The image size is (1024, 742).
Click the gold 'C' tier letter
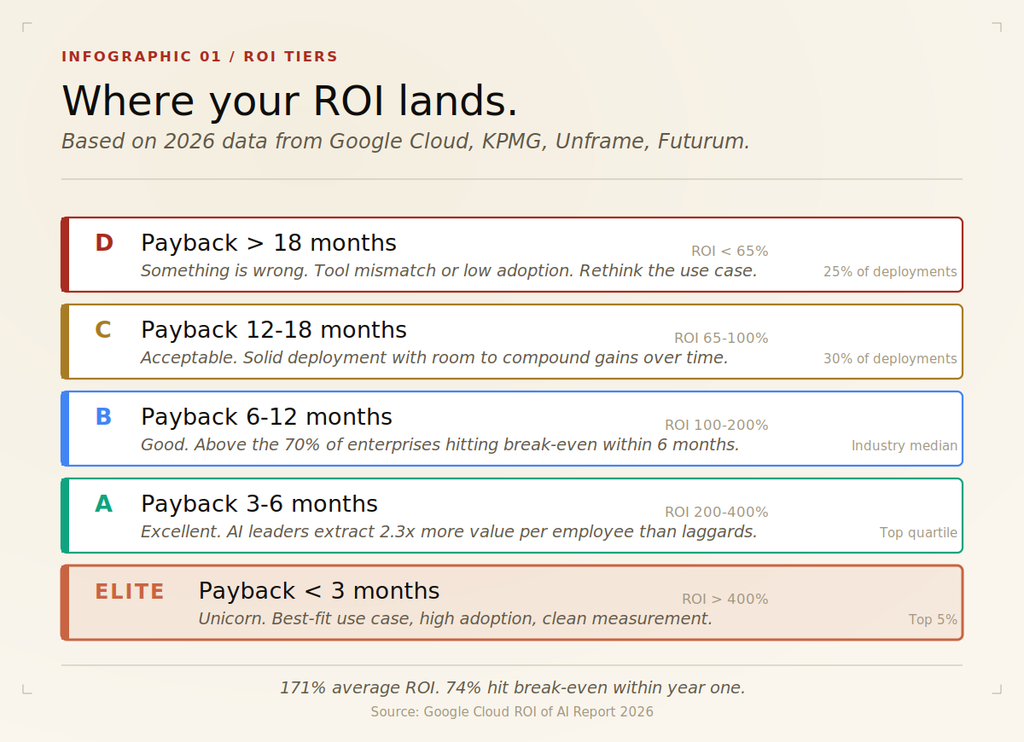(x=103, y=329)
